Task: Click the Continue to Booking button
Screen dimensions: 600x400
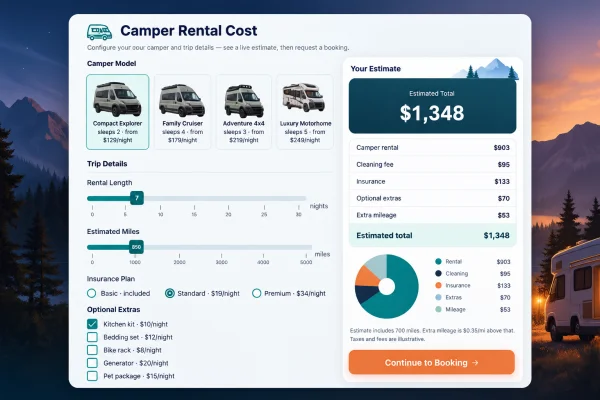Action: [432, 362]
